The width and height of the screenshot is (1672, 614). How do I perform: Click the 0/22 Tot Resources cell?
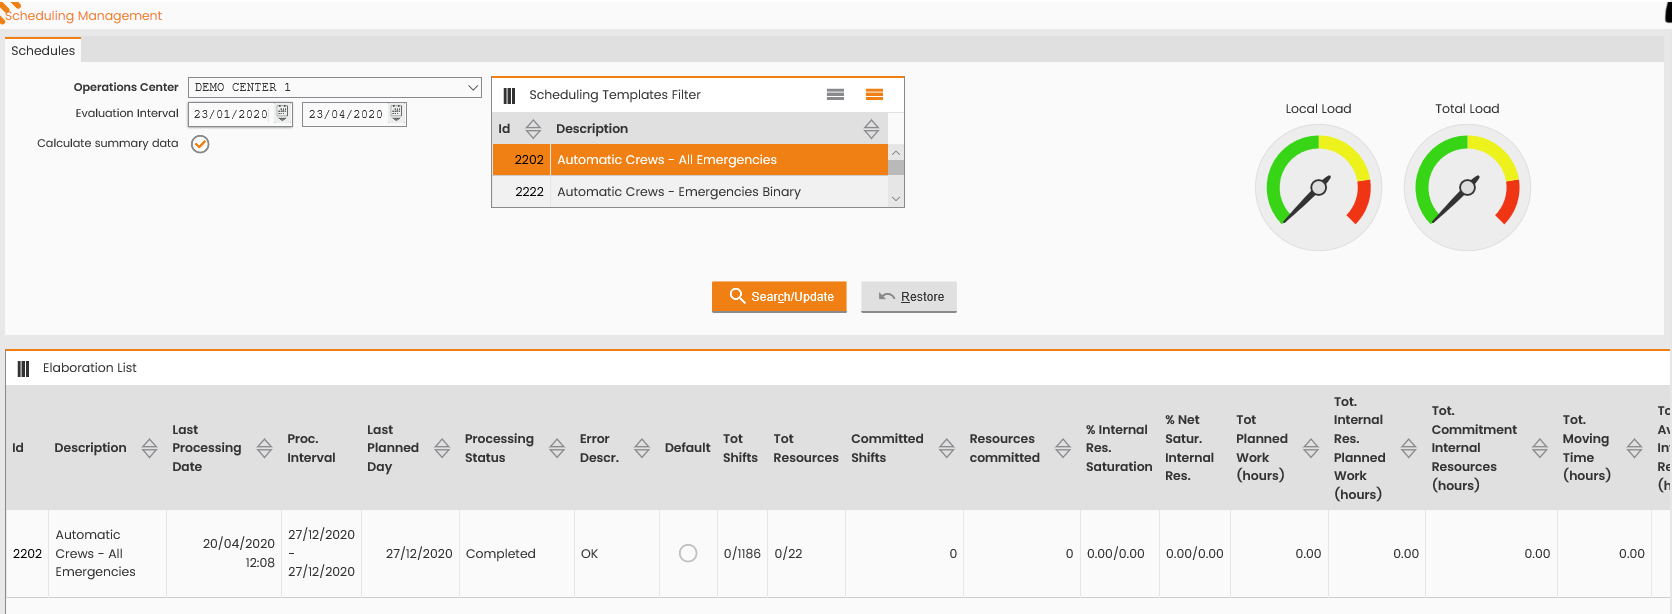click(x=806, y=554)
